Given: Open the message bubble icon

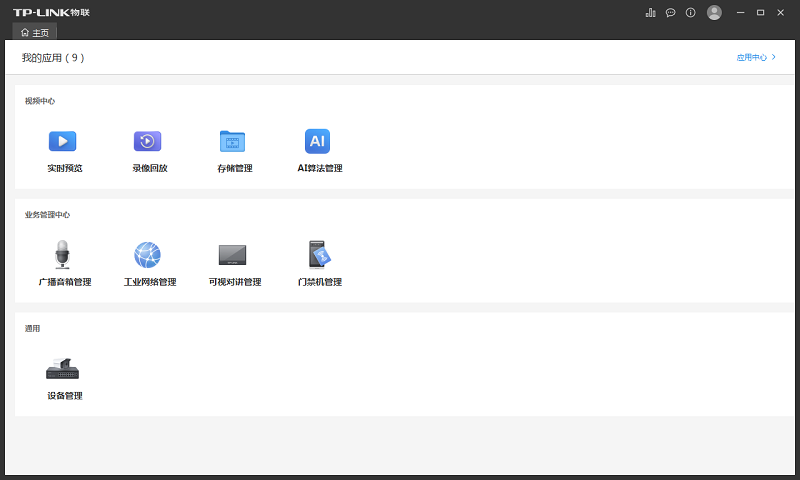Looking at the screenshot, I should pos(670,13).
